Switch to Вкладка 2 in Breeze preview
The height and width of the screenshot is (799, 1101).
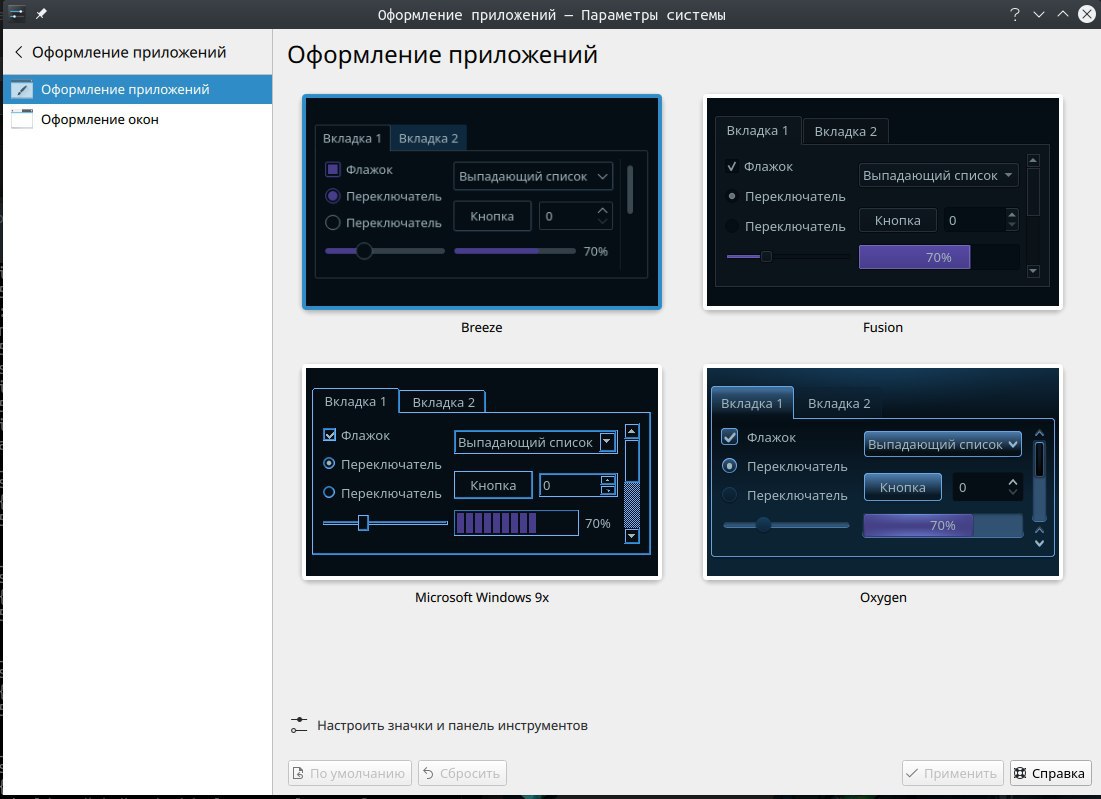point(428,138)
